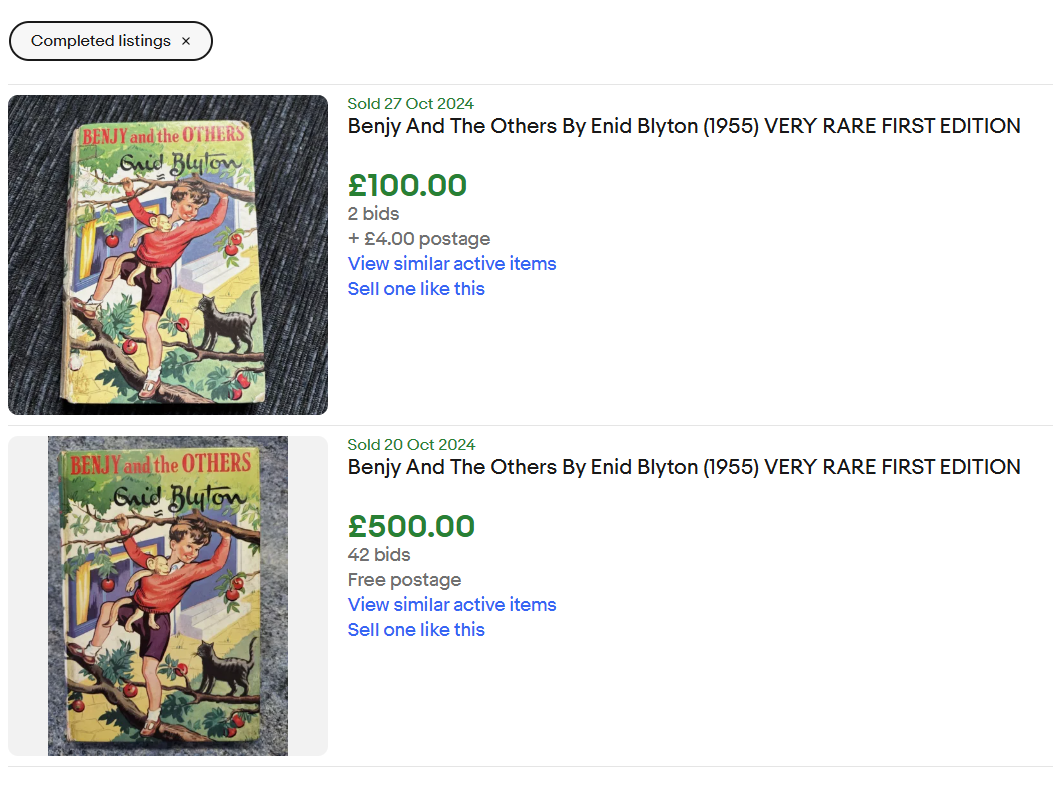Open the listing title sold 27 Oct 2024
This screenshot has width=1053, height=786.
pyautogui.click(x=684, y=126)
